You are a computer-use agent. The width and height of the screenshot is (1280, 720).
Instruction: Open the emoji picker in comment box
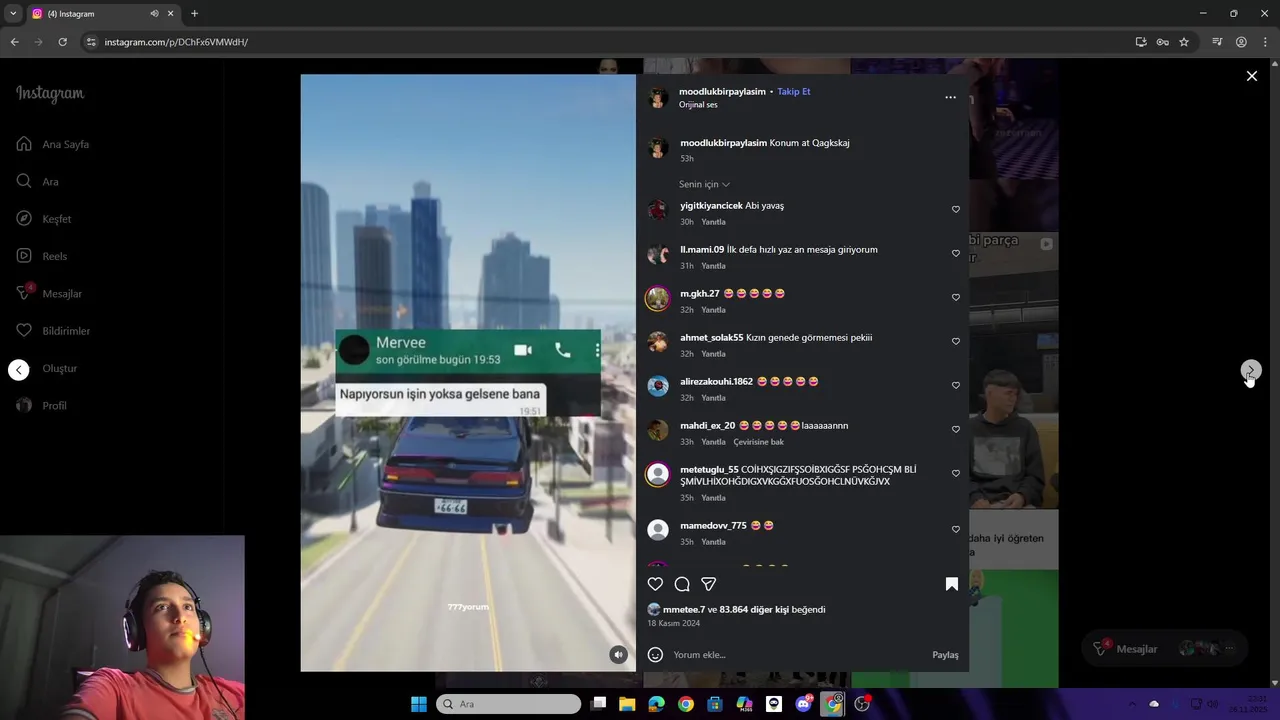click(x=655, y=655)
